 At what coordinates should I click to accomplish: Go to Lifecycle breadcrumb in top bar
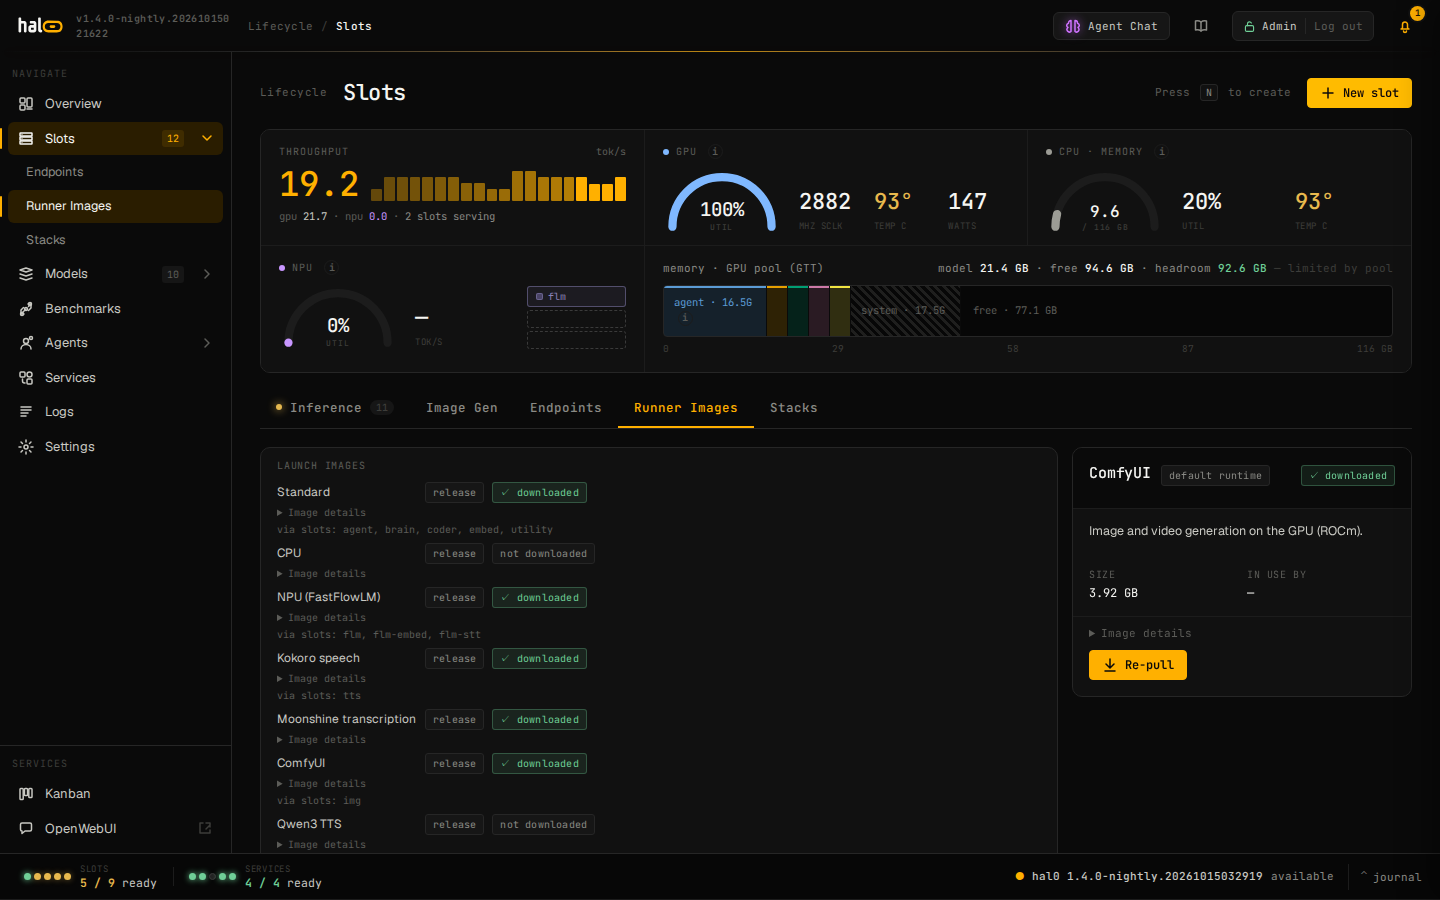(280, 26)
